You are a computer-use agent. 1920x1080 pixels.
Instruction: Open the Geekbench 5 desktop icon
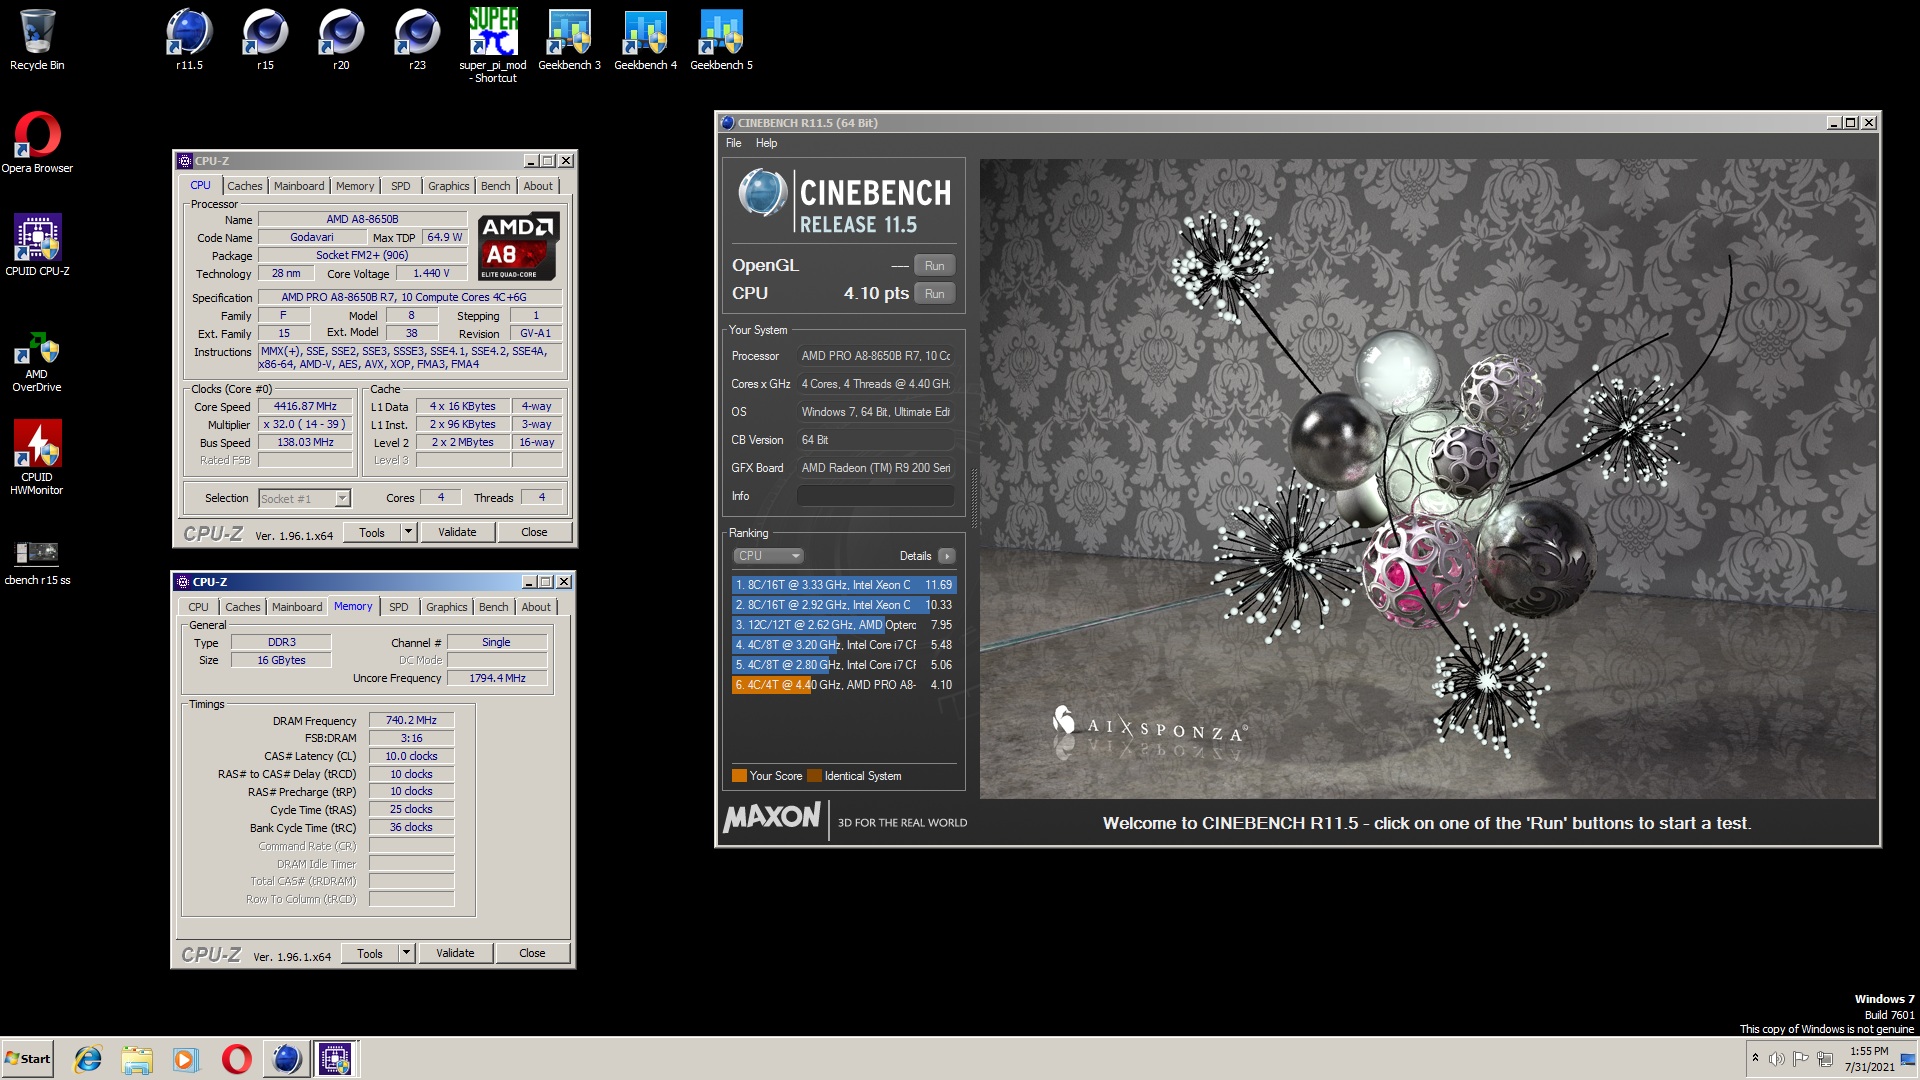pos(721,40)
